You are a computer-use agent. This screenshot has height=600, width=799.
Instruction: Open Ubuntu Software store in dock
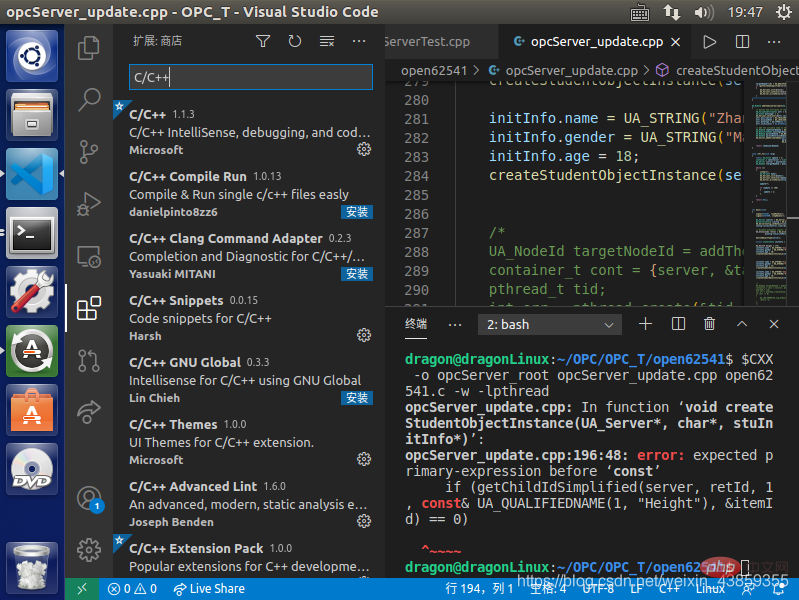point(32,410)
